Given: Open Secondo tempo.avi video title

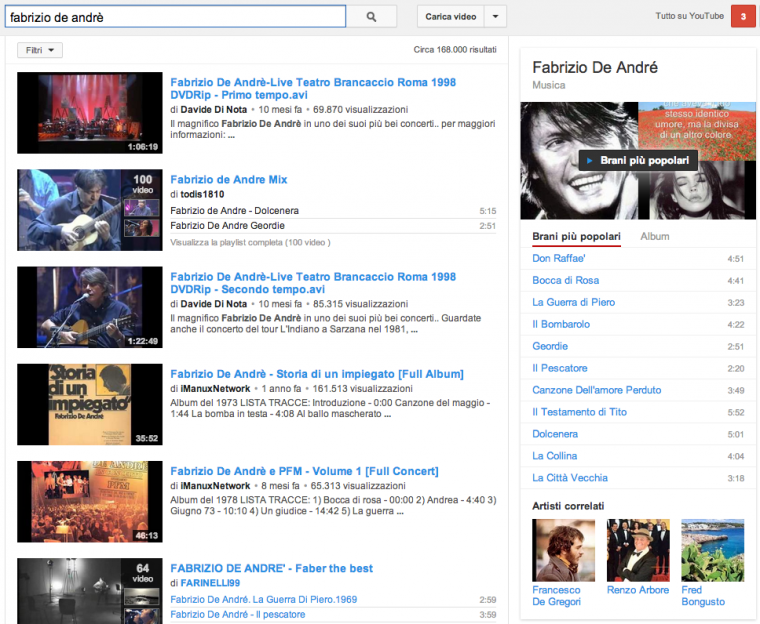Looking at the screenshot, I should [313, 283].
